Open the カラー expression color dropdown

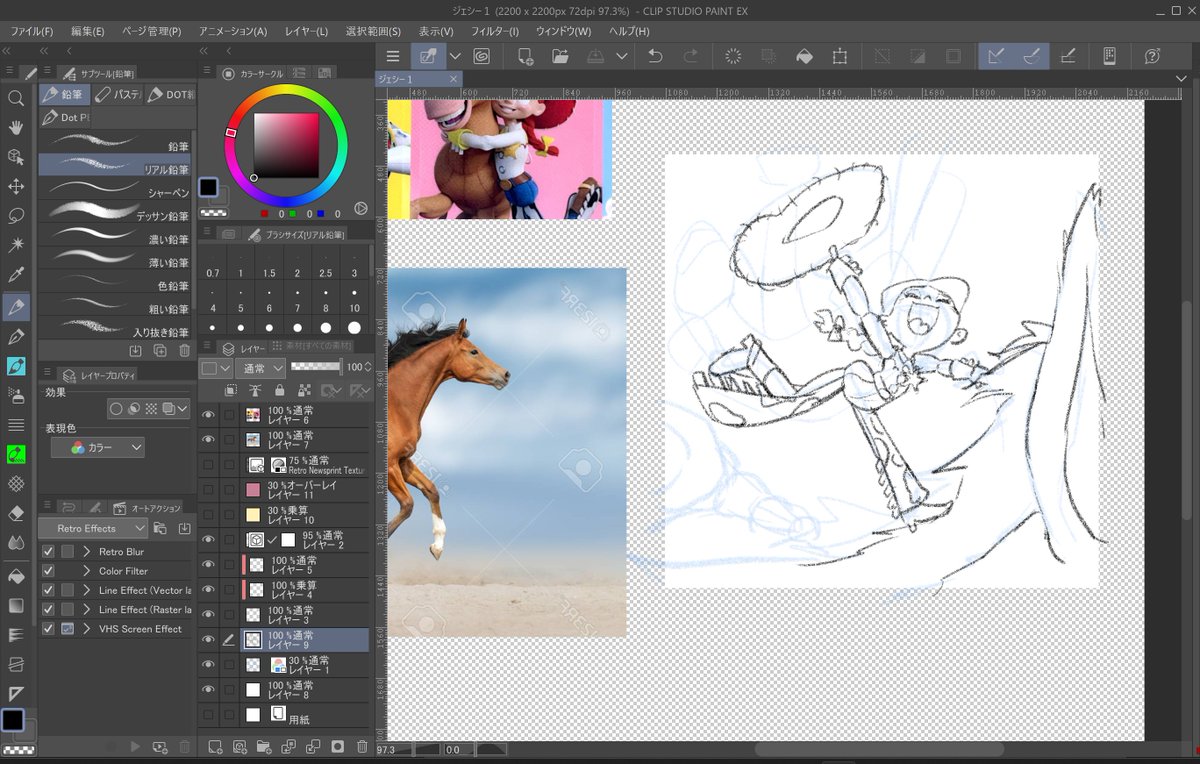(x=97, y=448)
